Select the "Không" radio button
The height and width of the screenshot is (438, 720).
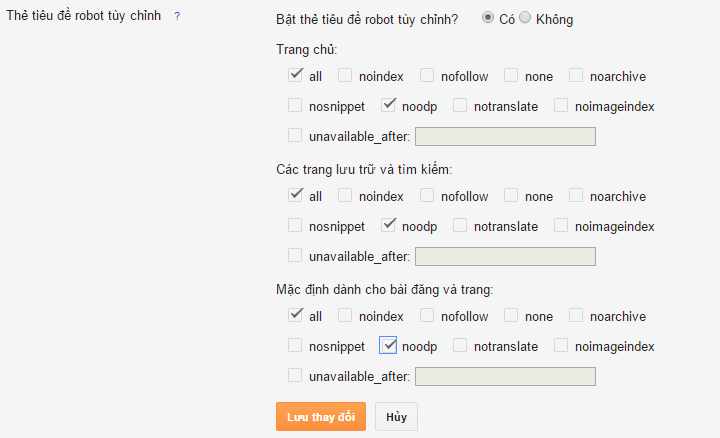coord(525,18)
